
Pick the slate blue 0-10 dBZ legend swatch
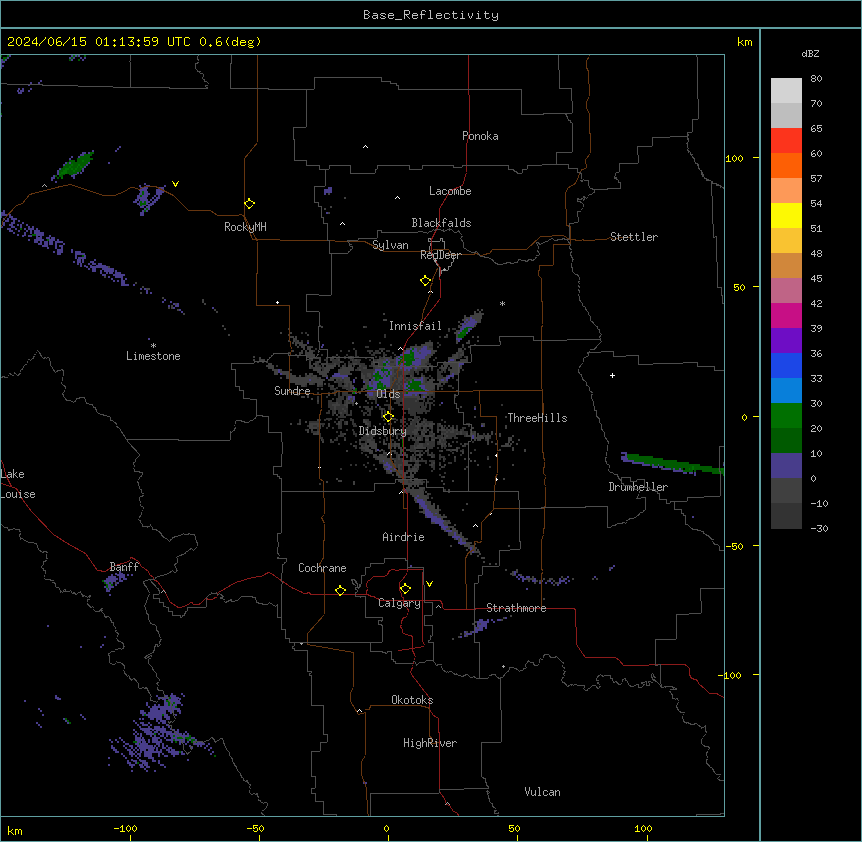tap(786, 466)
